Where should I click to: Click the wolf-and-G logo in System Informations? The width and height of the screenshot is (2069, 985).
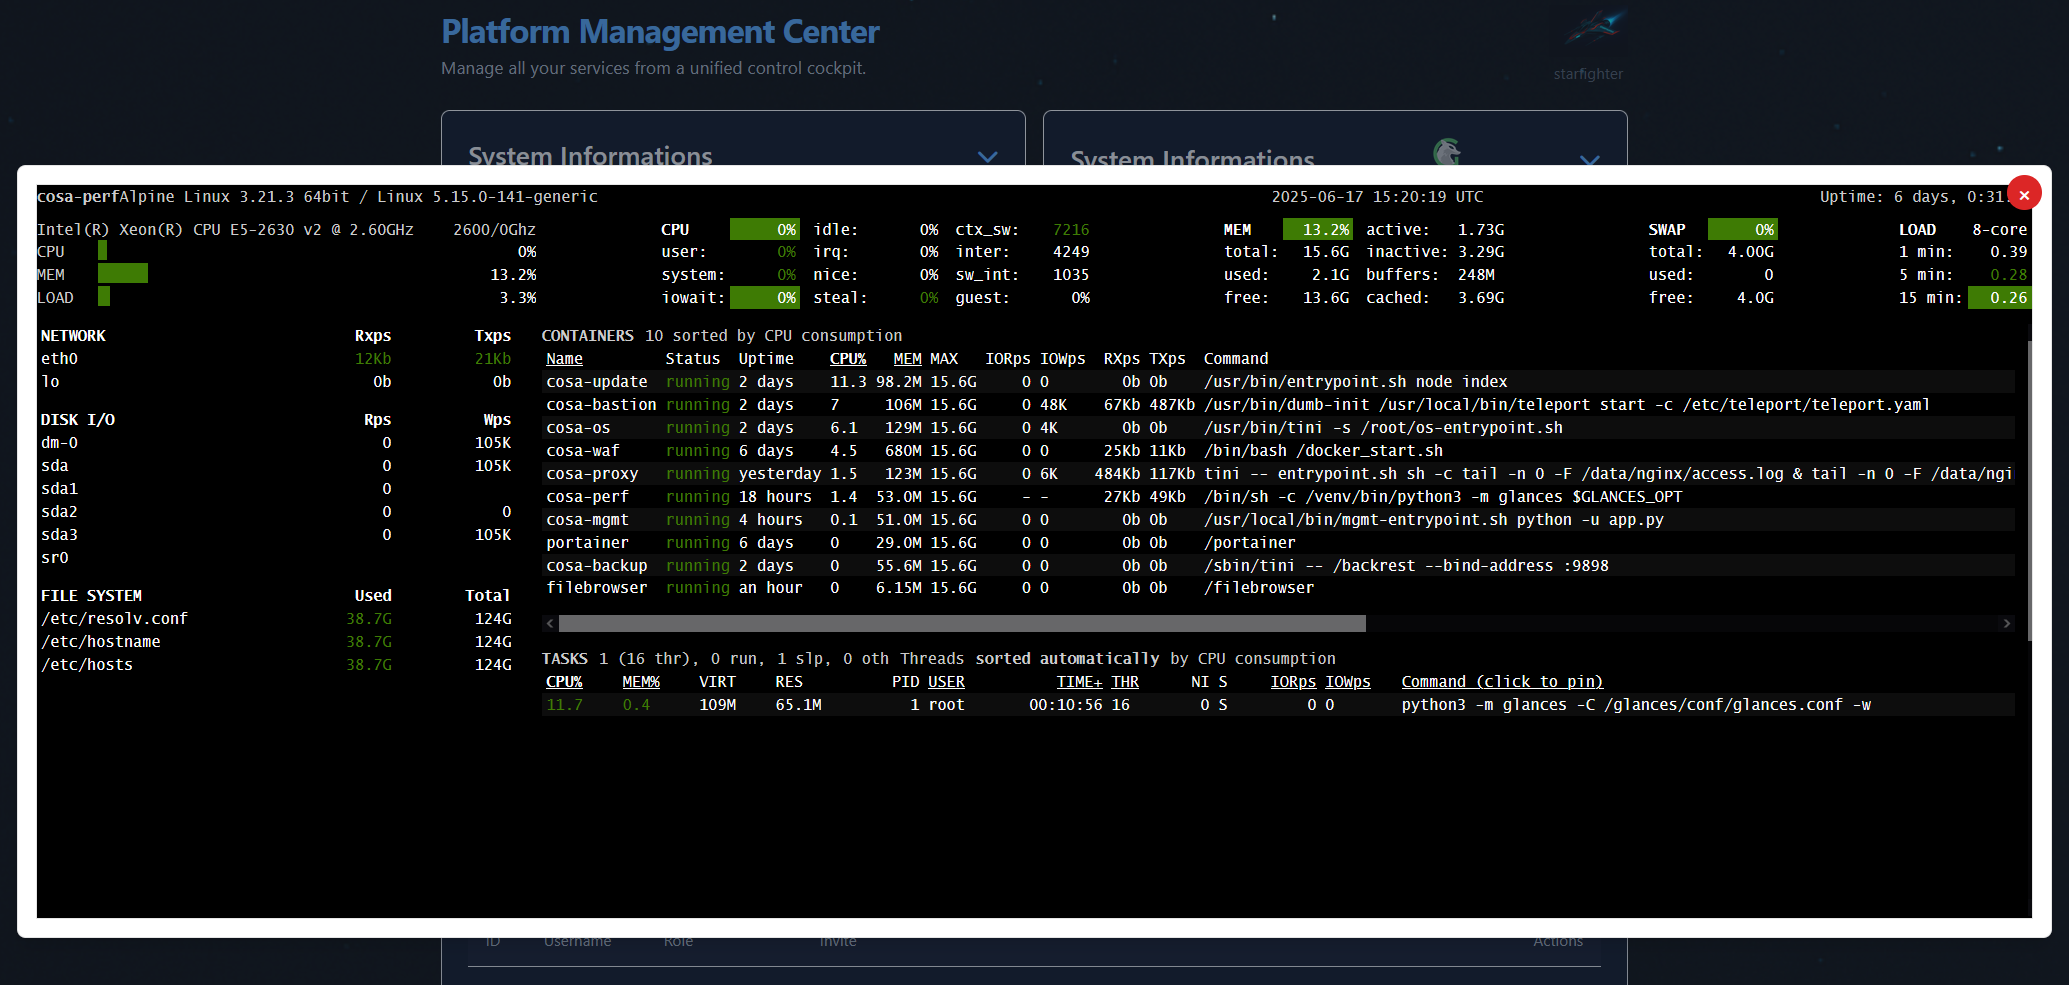click(x=1447, y=151)
